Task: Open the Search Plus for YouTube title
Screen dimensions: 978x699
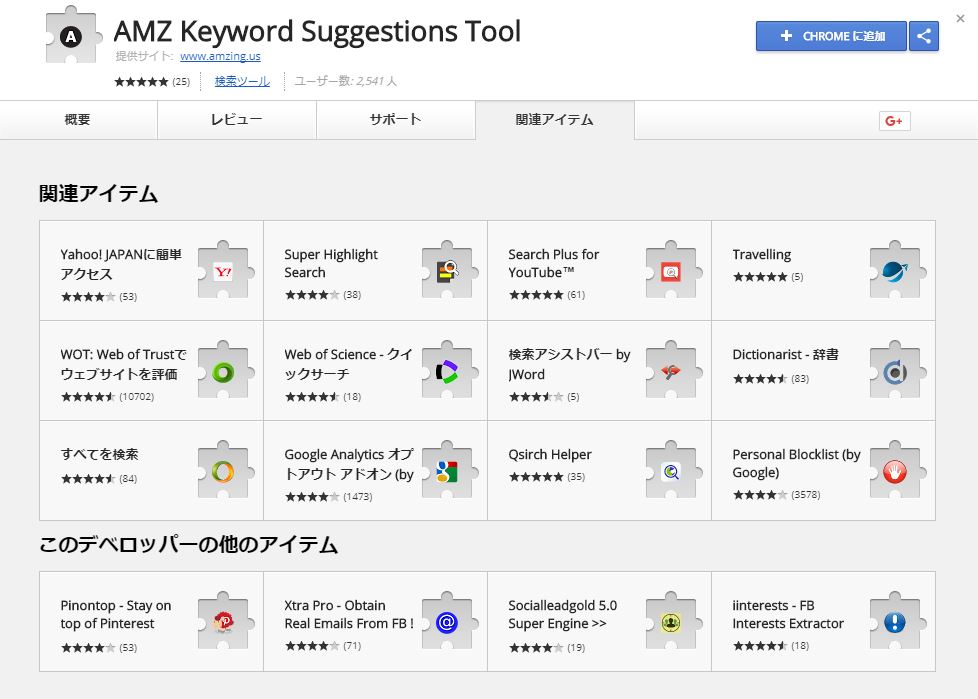Action: click(554, 263)
